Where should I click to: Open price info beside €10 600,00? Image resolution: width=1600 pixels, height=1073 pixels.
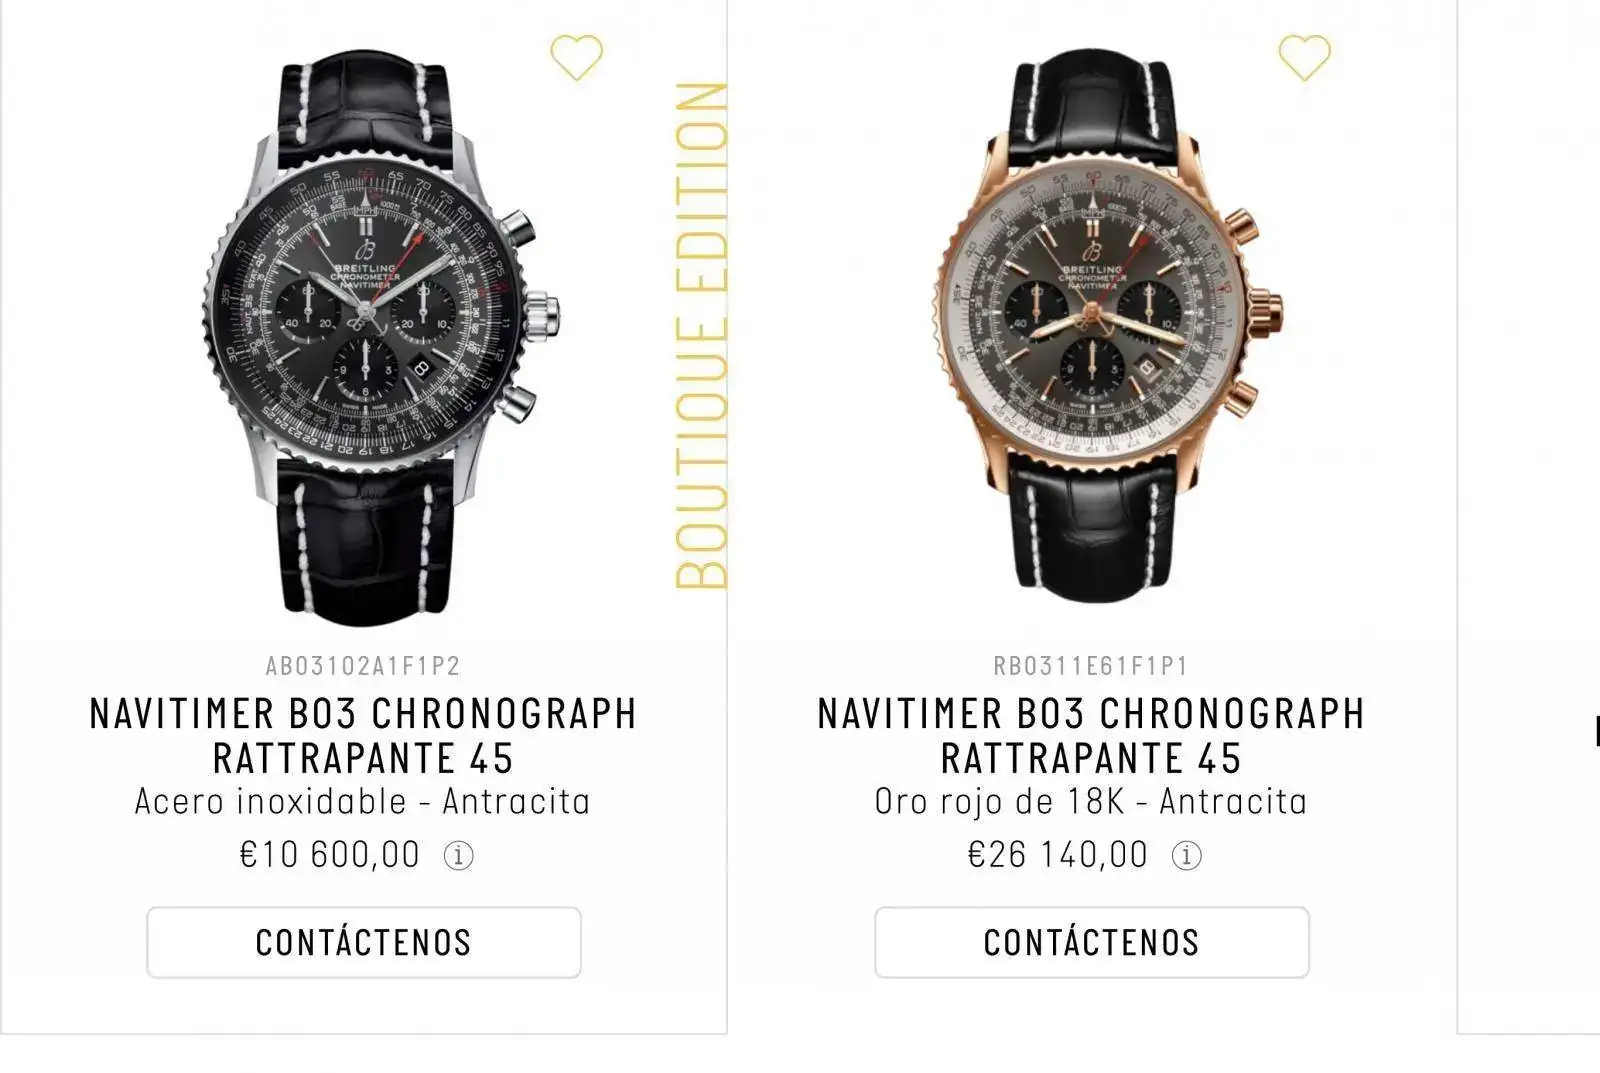coord(459,856)
